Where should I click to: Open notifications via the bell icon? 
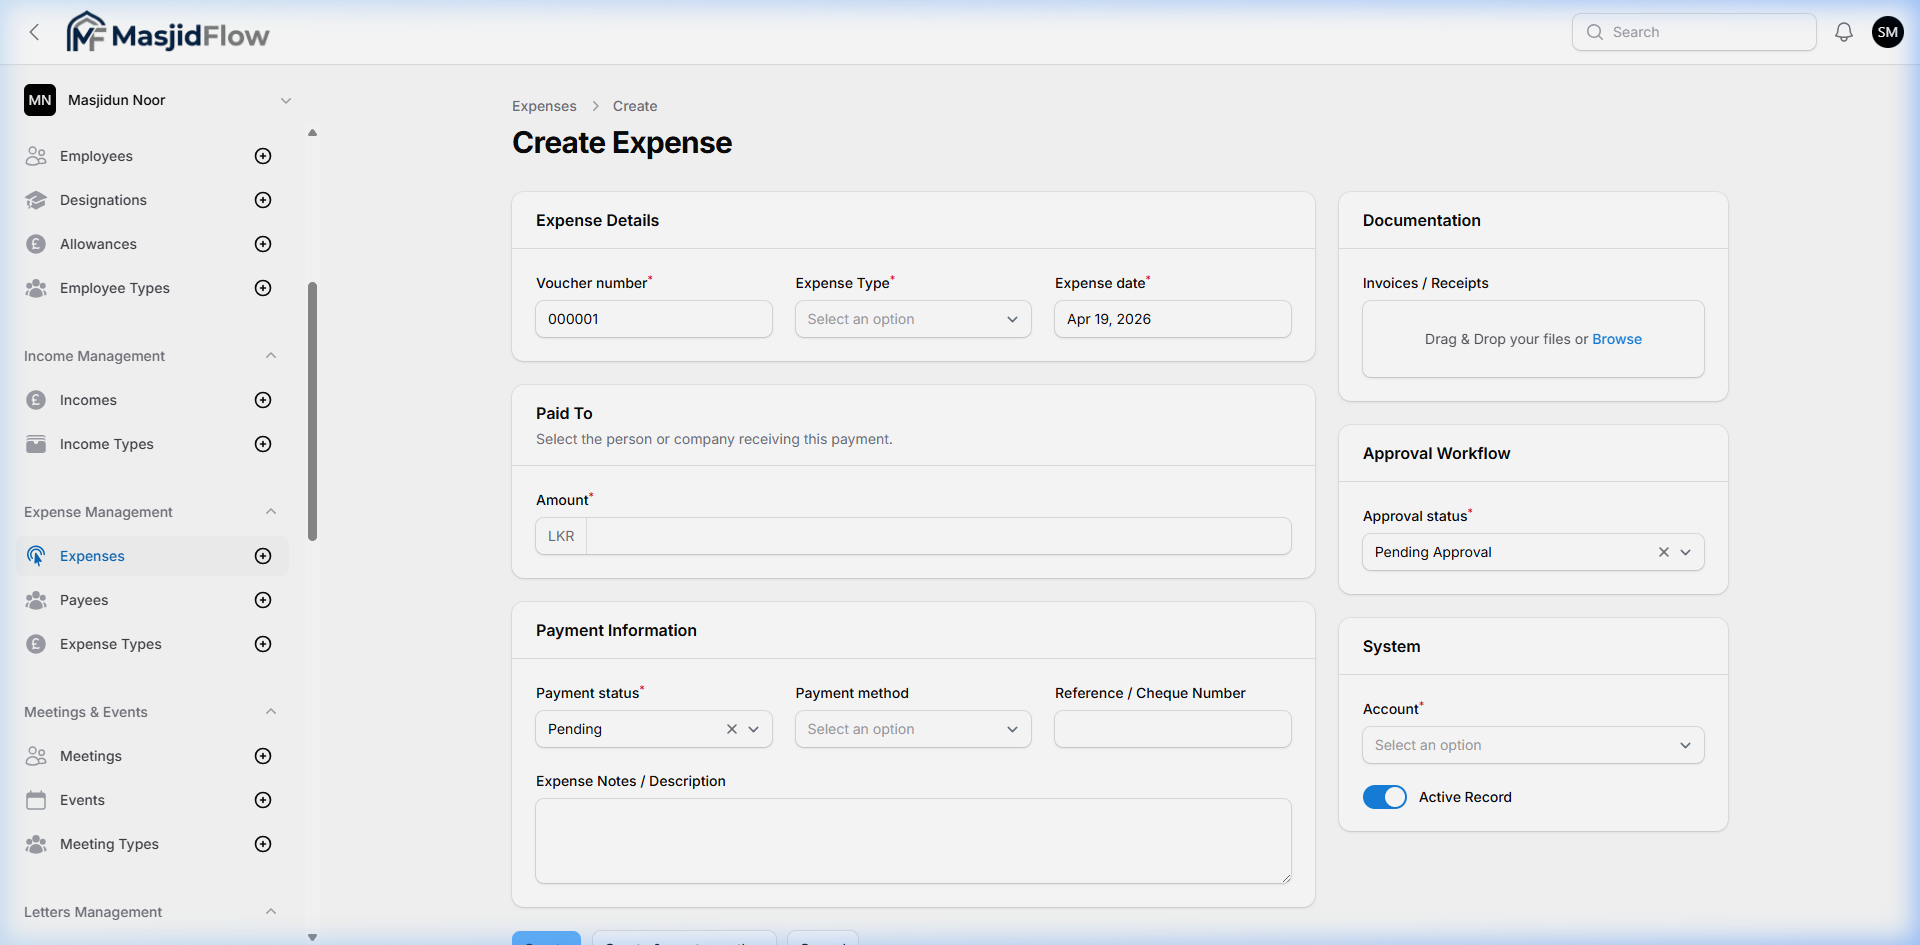coord(1843,31)
